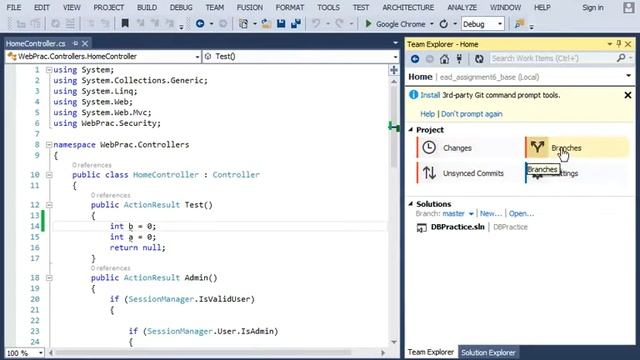This screenshot has width=640, height=360.
Task: Click the account avatar icon next to Sign in
Action: coord(629,8)
